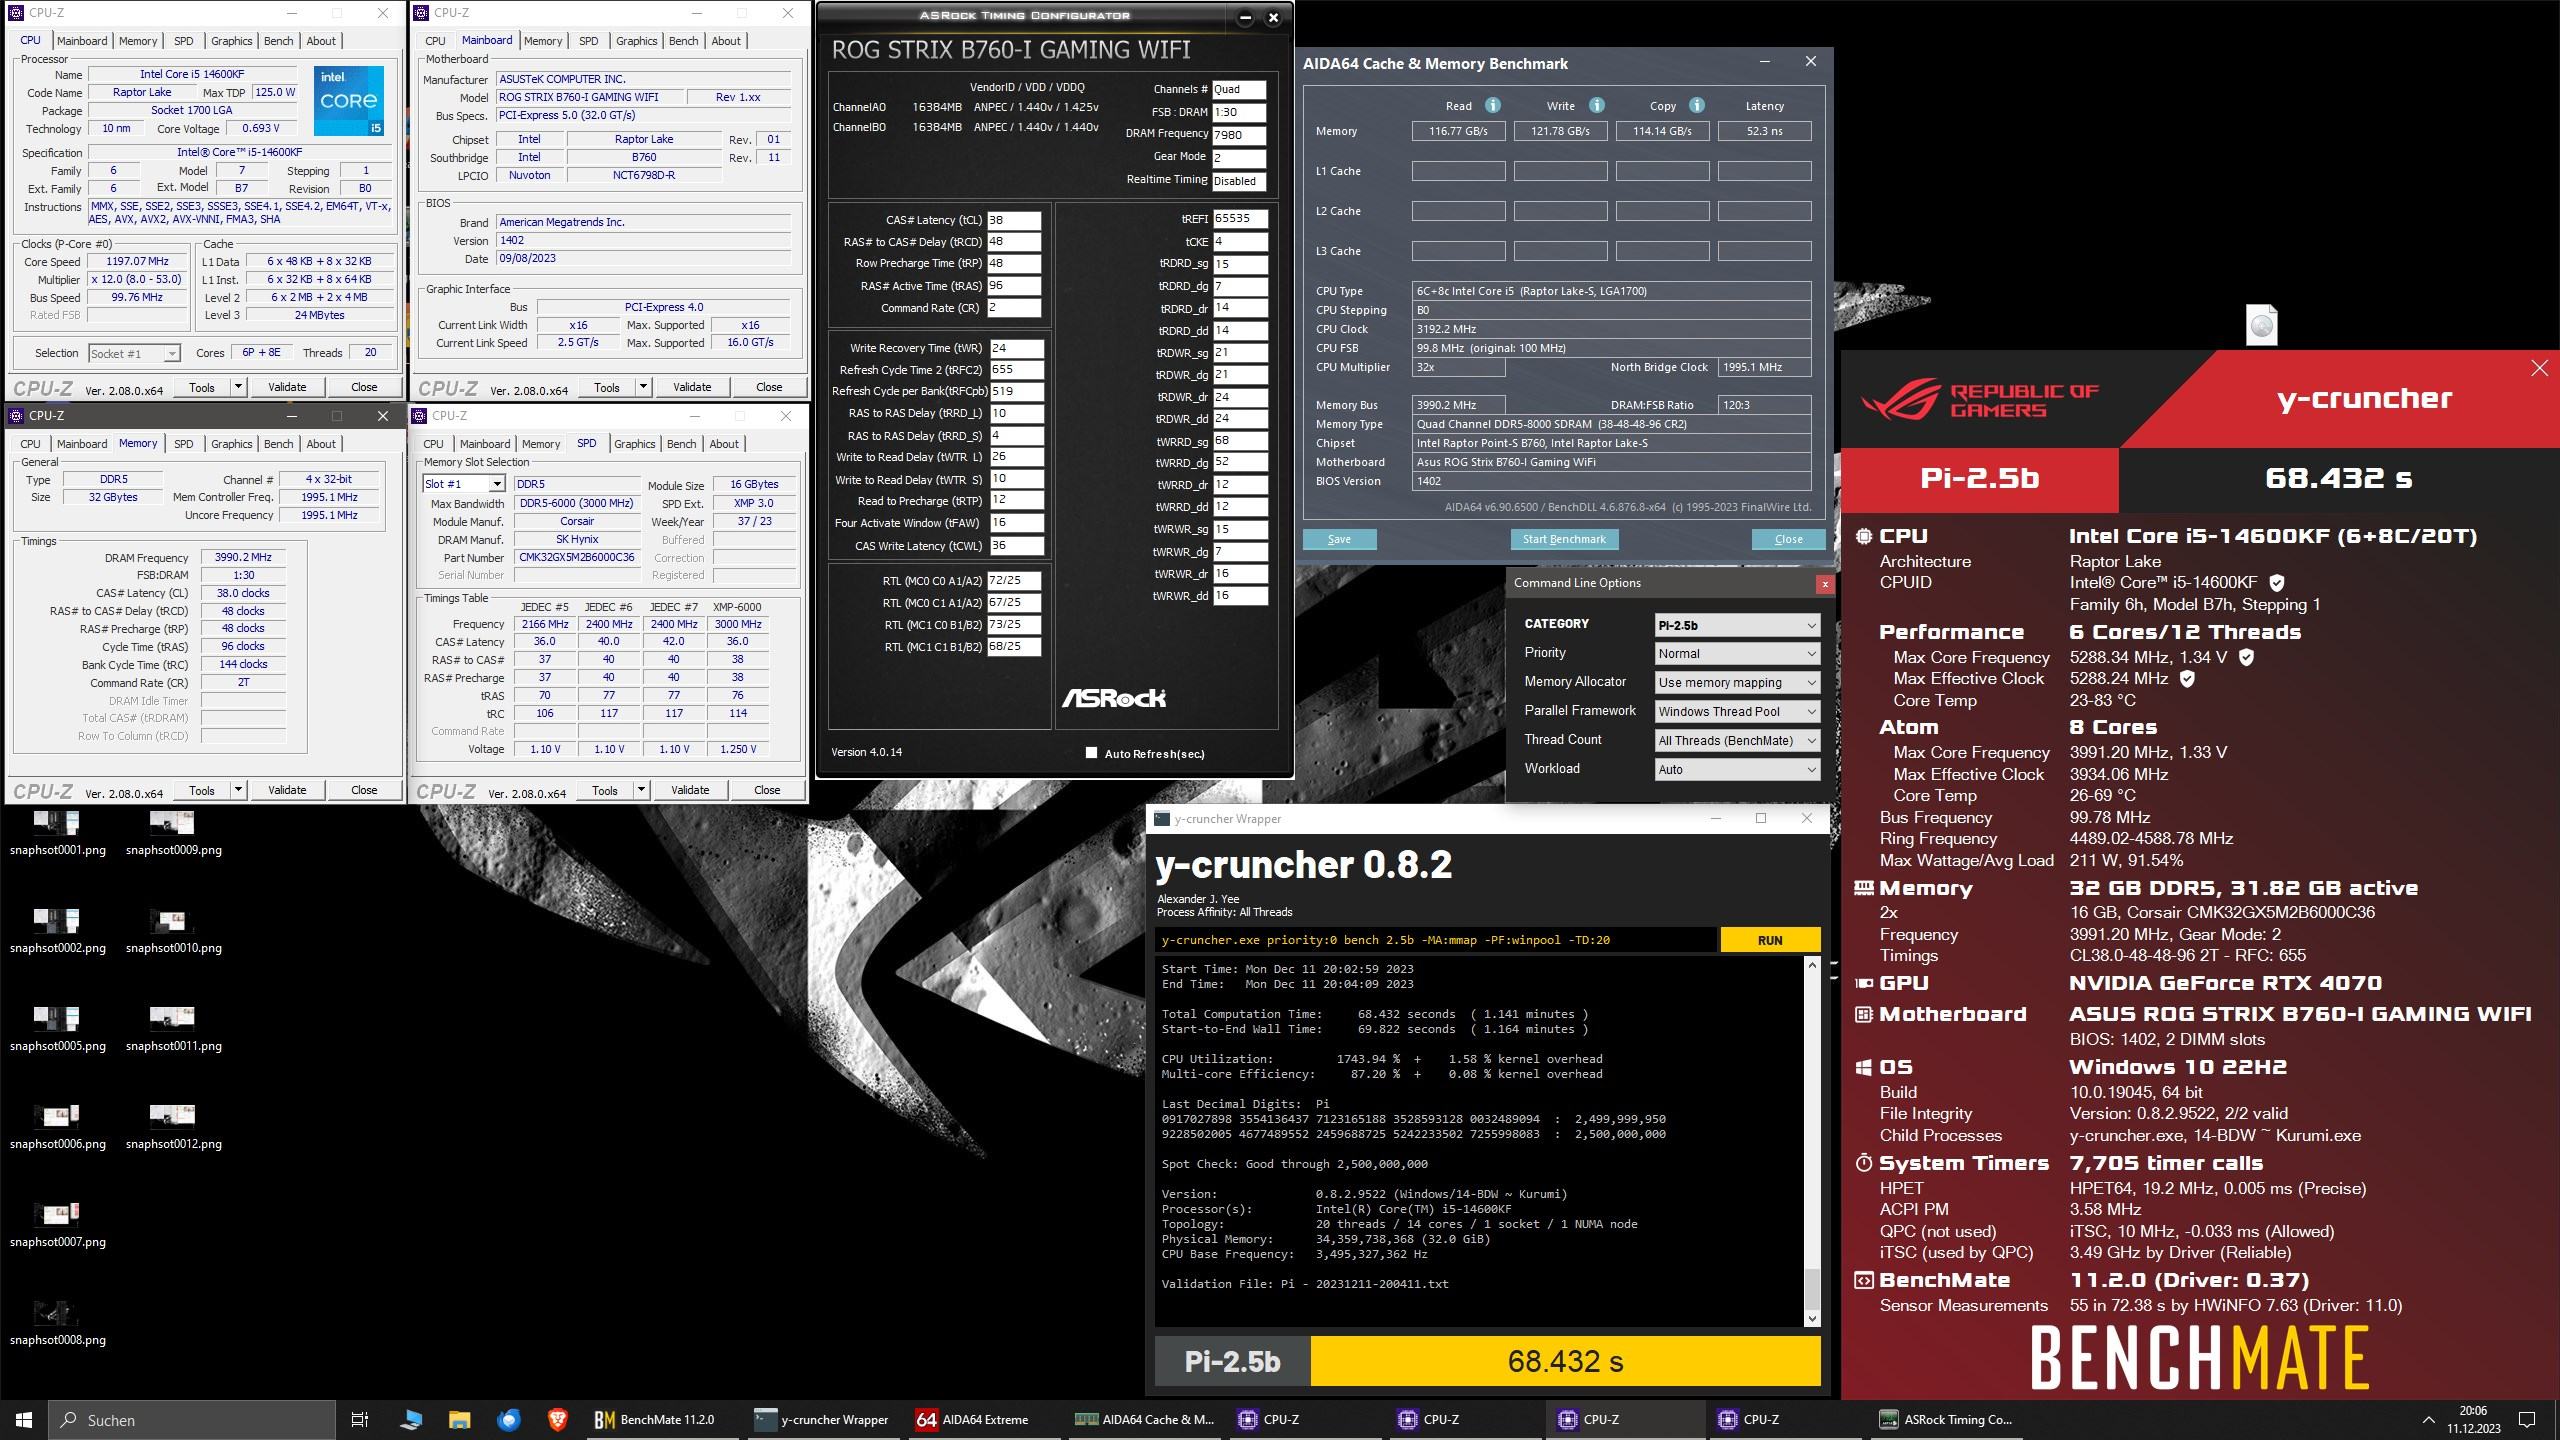Open Task View on taskbar
Screen dimensions: 2560x1440
(360, 1419)
